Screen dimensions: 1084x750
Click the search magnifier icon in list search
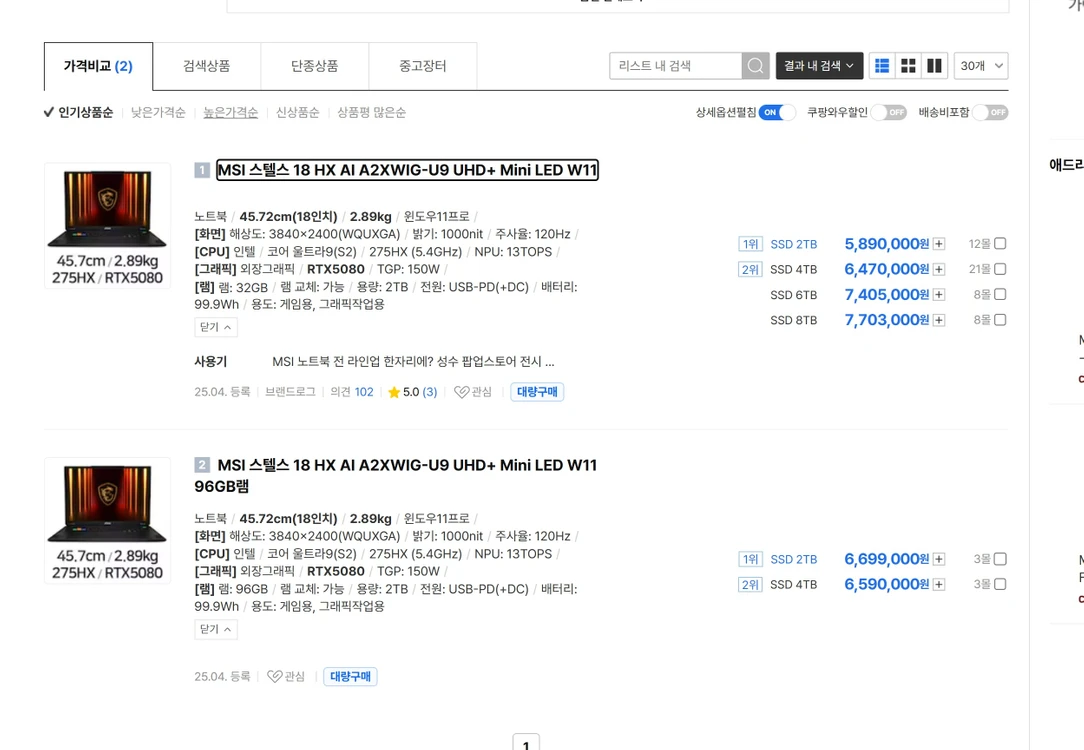pos(756,66)
